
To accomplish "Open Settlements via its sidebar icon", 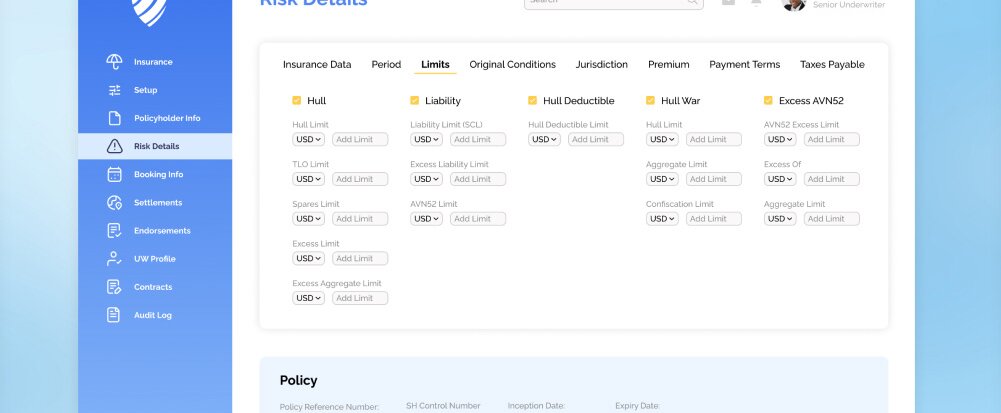I will point(114,203).
